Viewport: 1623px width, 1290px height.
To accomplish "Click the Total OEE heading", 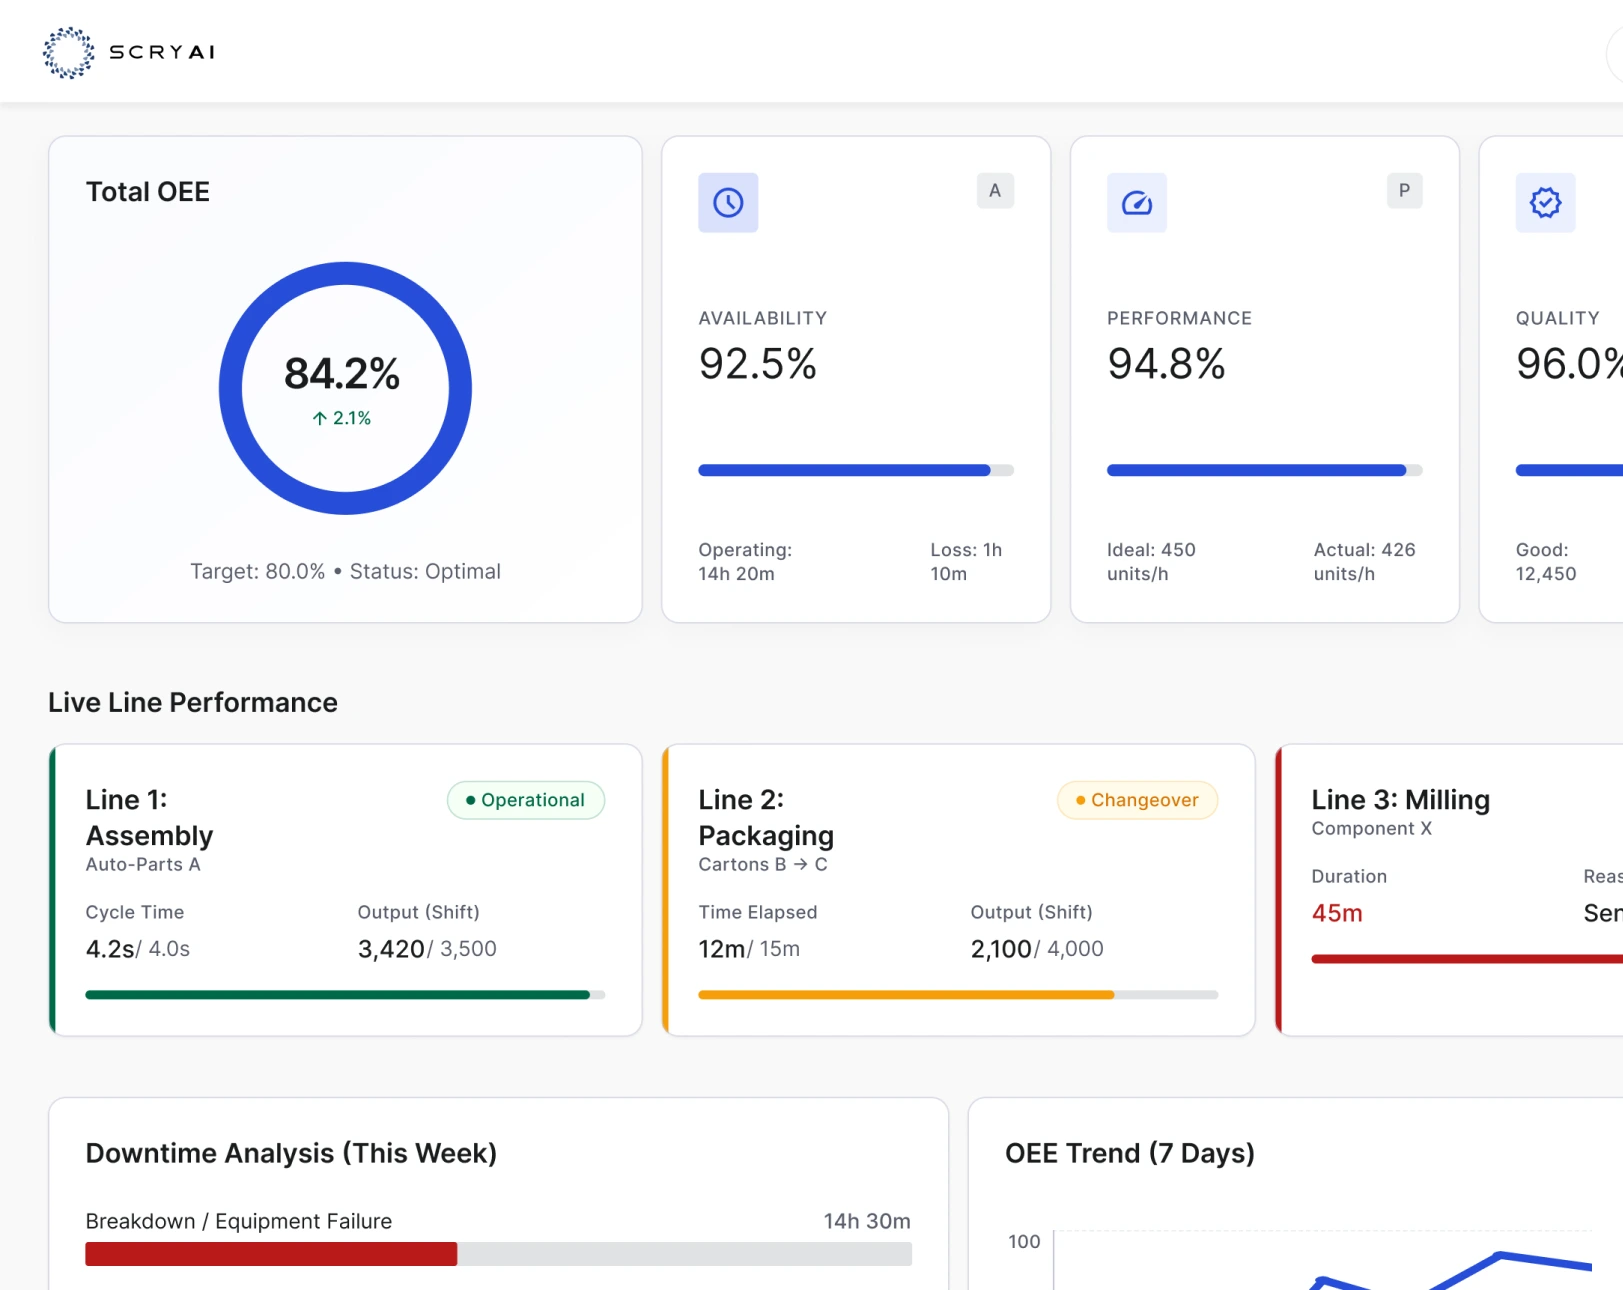I will (148, 192).
